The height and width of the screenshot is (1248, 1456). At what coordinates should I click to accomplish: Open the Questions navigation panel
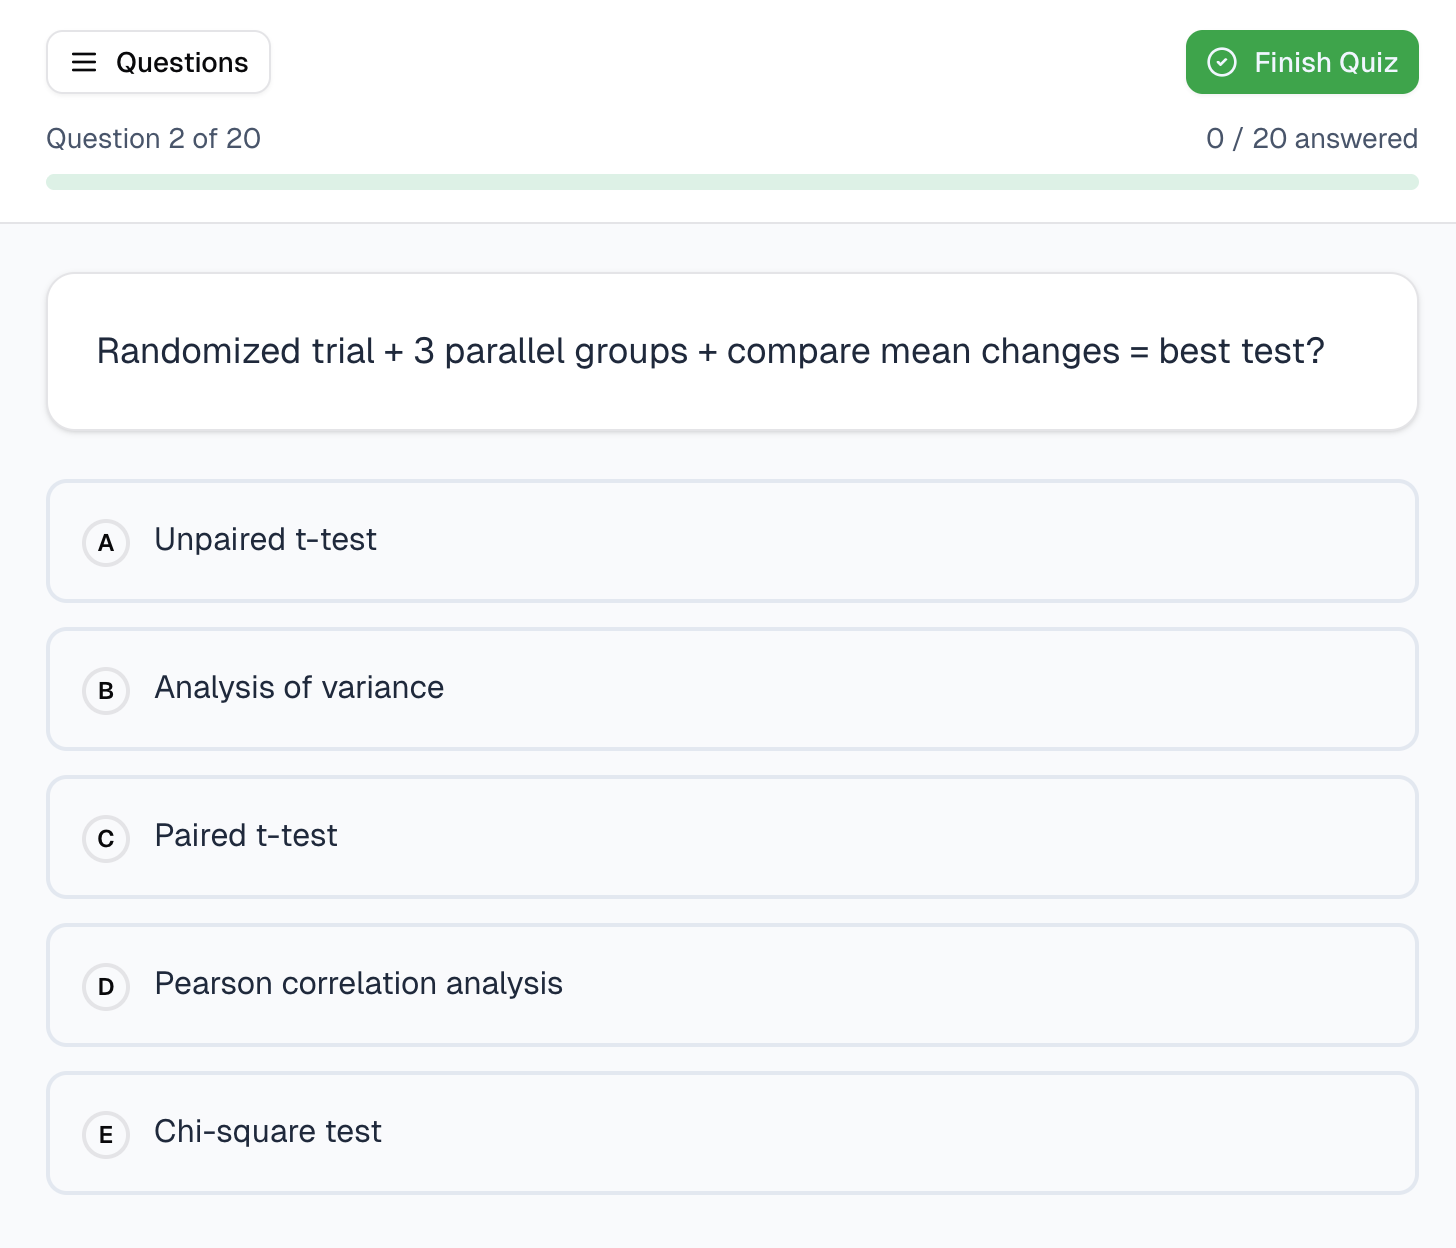[158, 62]
